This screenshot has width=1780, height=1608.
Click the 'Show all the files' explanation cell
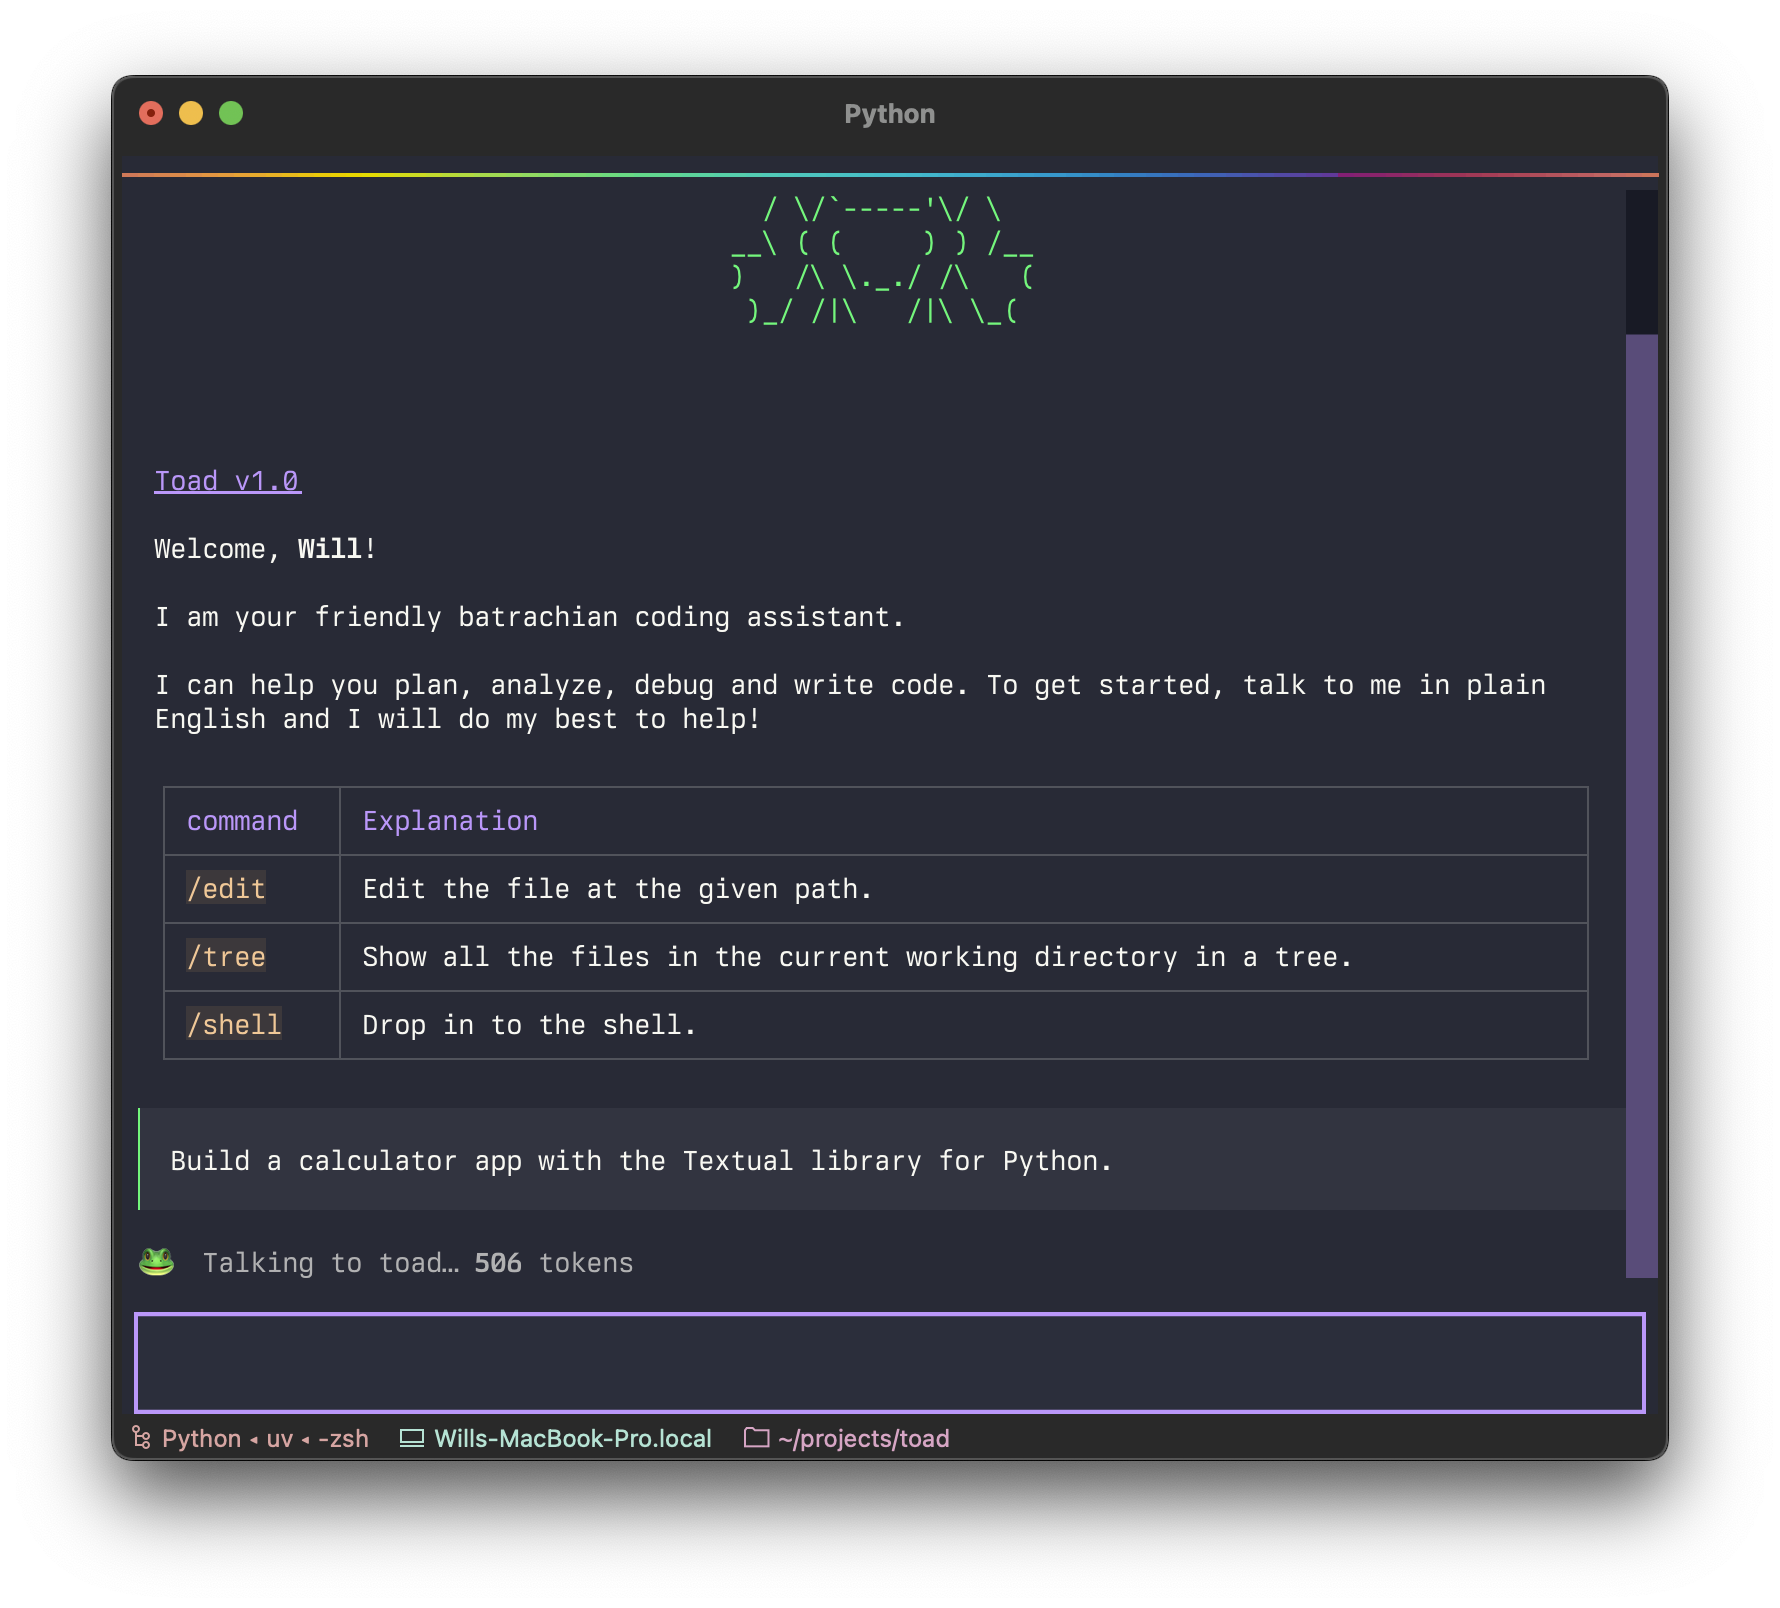pyautogui.click(x=857, y=957)
